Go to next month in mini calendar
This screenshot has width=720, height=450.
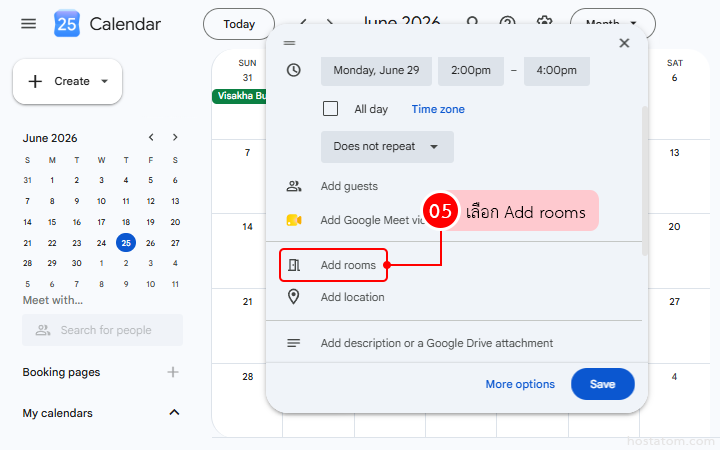coord(175,137)
